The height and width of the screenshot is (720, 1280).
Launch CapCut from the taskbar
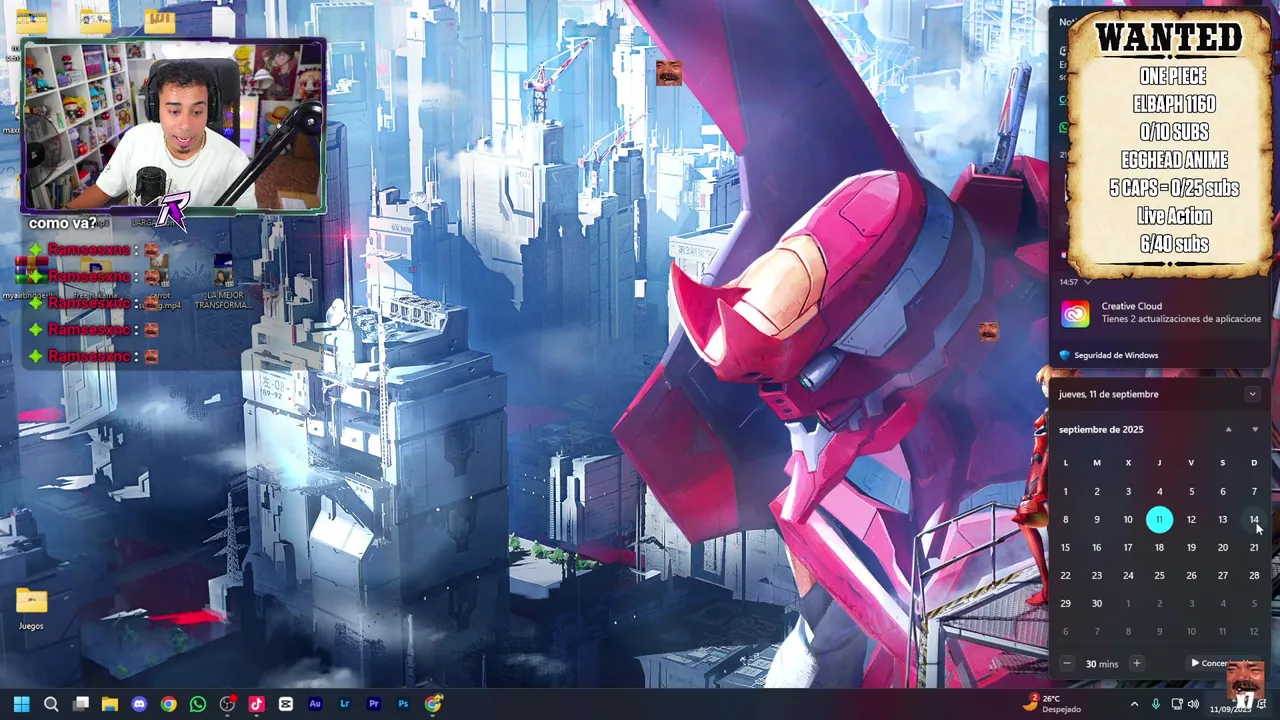point(286,704)
